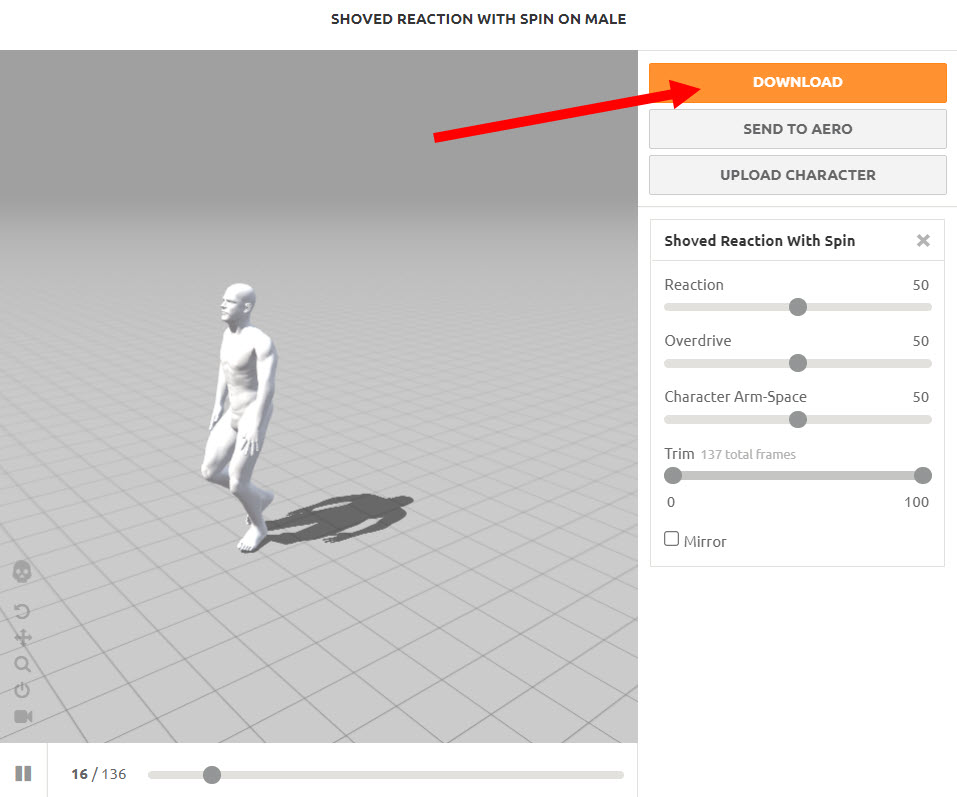This screenshot has height=797, width=957.
Task: Click the frame counter 16 / 136
Action: point(99,774)
